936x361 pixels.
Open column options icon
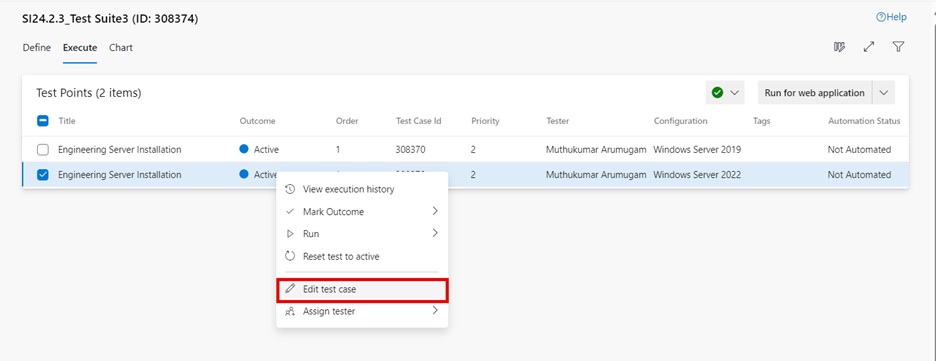839,47
